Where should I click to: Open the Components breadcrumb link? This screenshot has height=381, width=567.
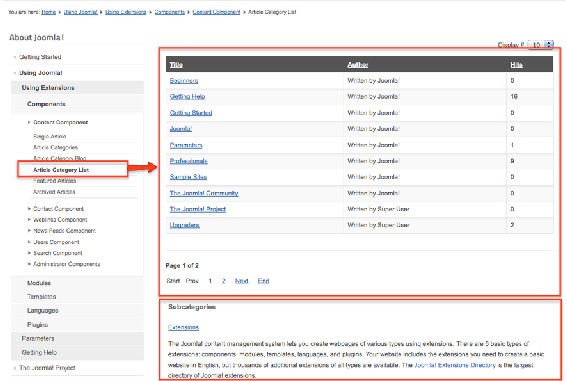(170, 12)
